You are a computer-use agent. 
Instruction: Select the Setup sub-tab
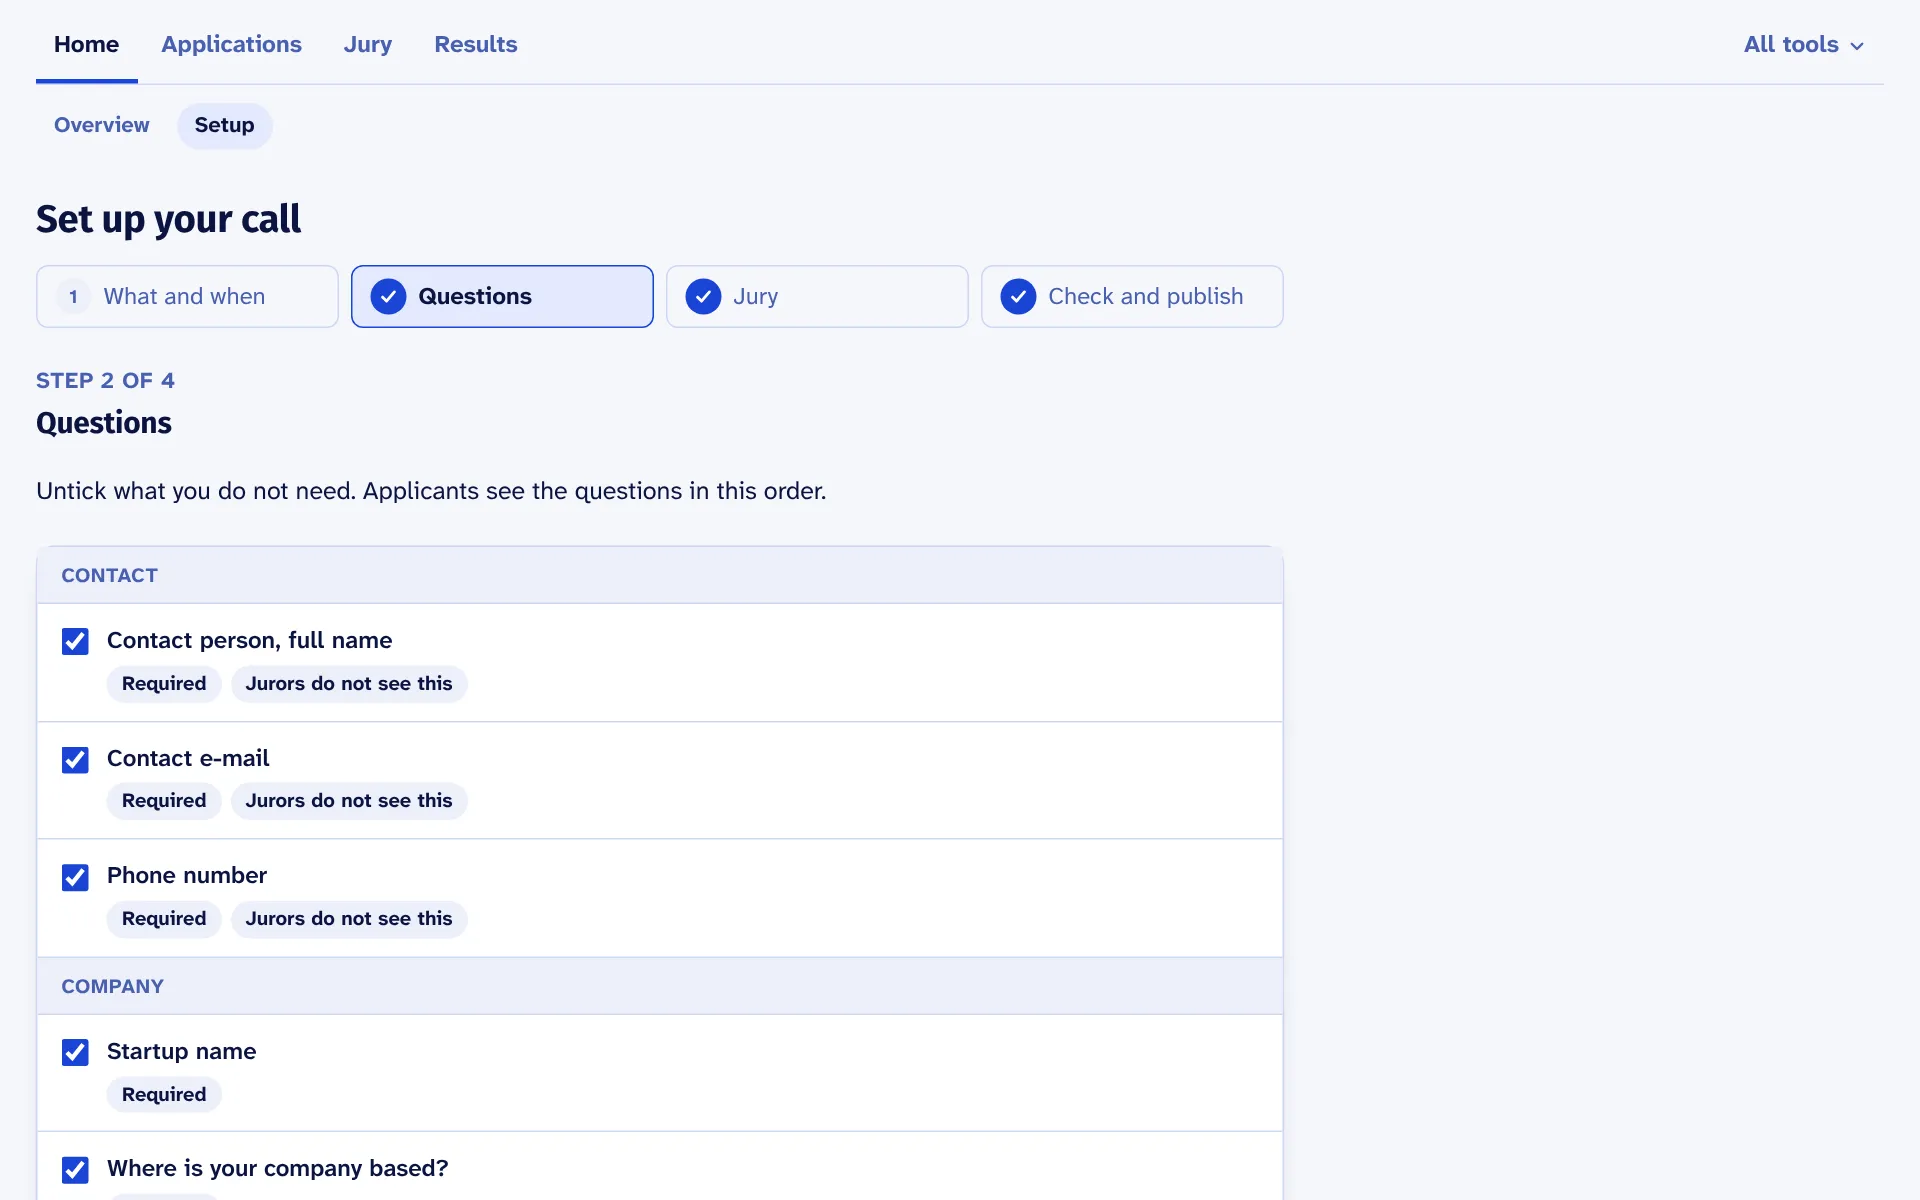point(224,125)
